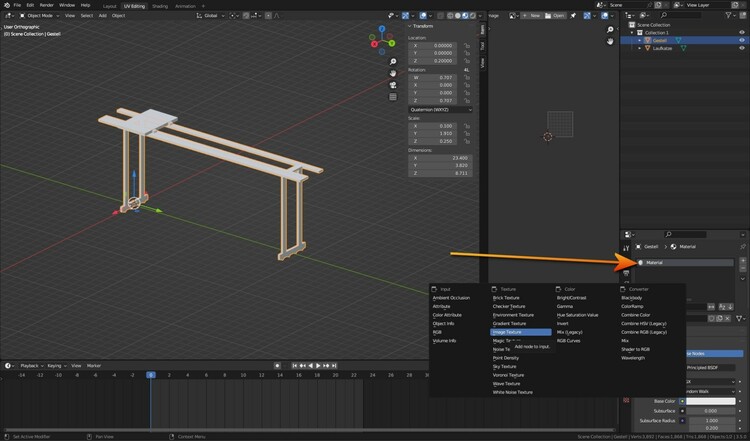The height and width of the screenshot is (441, 750).
Task: Click the Open image folder button
Action: point(556,16)
